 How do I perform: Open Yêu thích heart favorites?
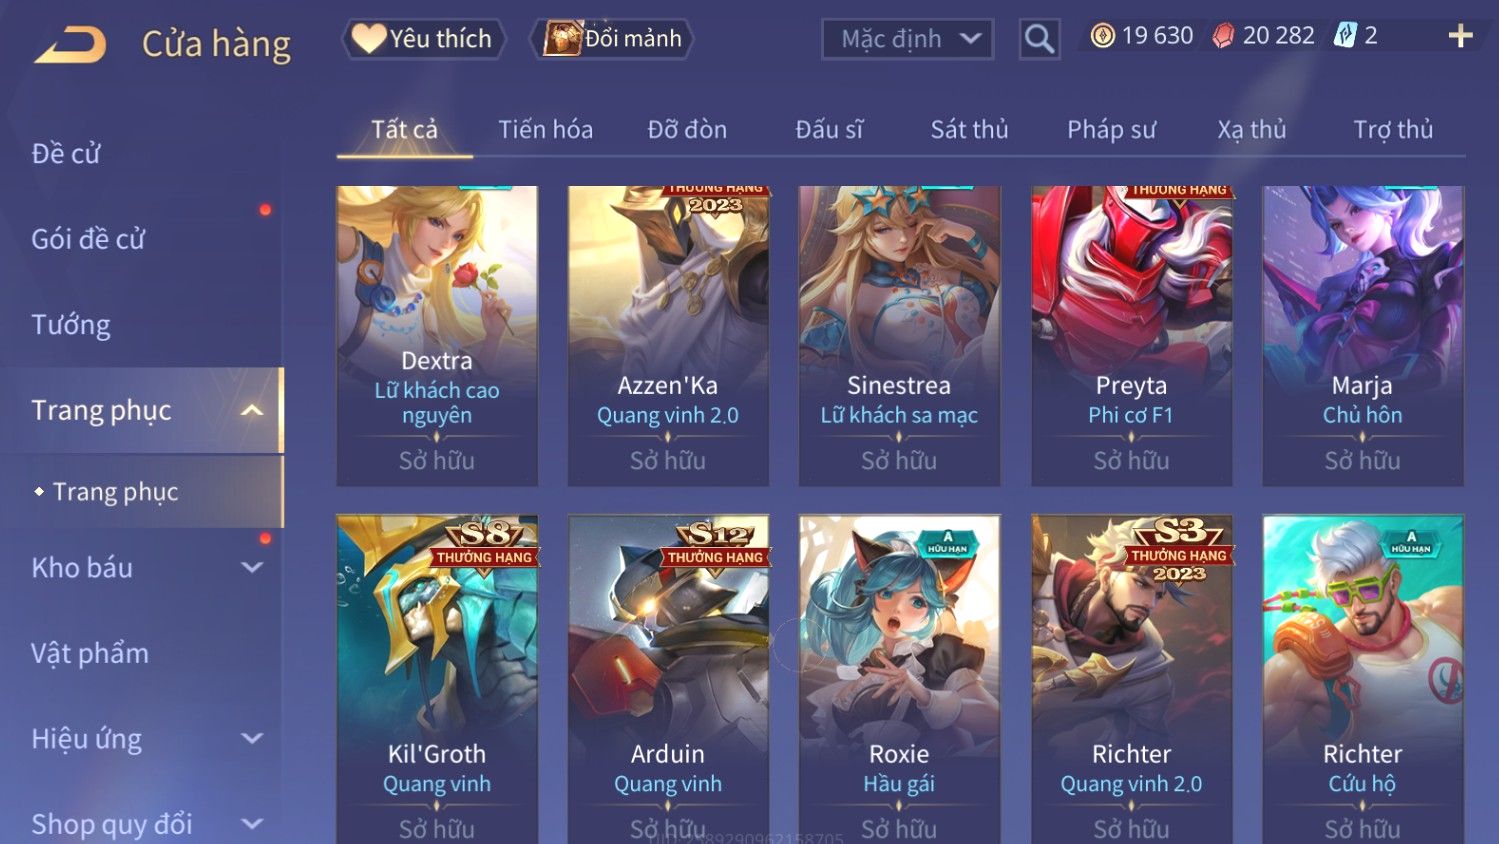[x=423, y=39]
